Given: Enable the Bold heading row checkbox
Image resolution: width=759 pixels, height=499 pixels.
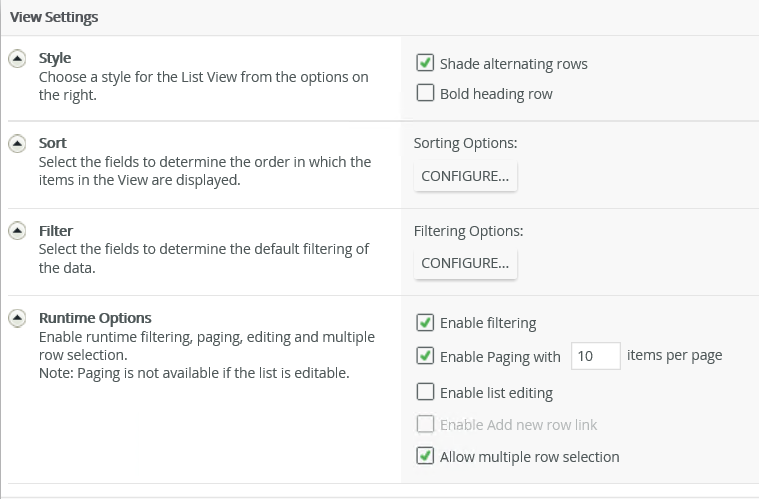Looking at the screenshot, I should pyautogui.click(x=425, y=94).
